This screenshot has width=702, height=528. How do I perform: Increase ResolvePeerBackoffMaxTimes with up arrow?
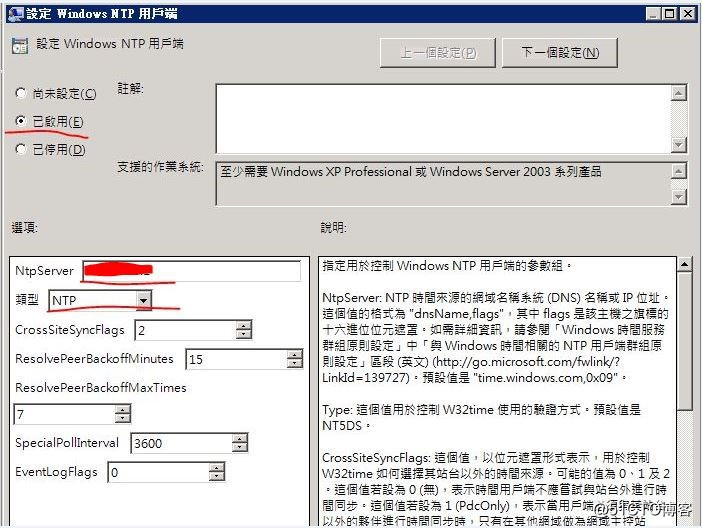coord(122,409)
